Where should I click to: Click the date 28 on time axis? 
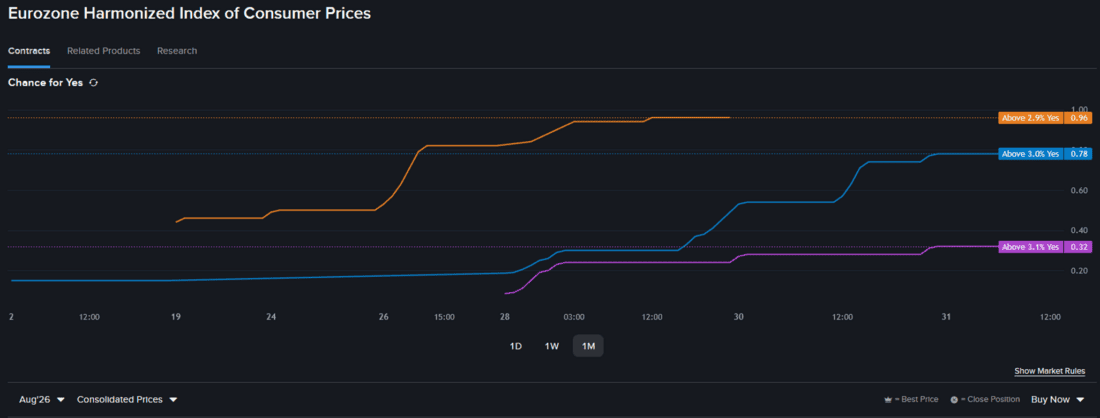[504, 317]
